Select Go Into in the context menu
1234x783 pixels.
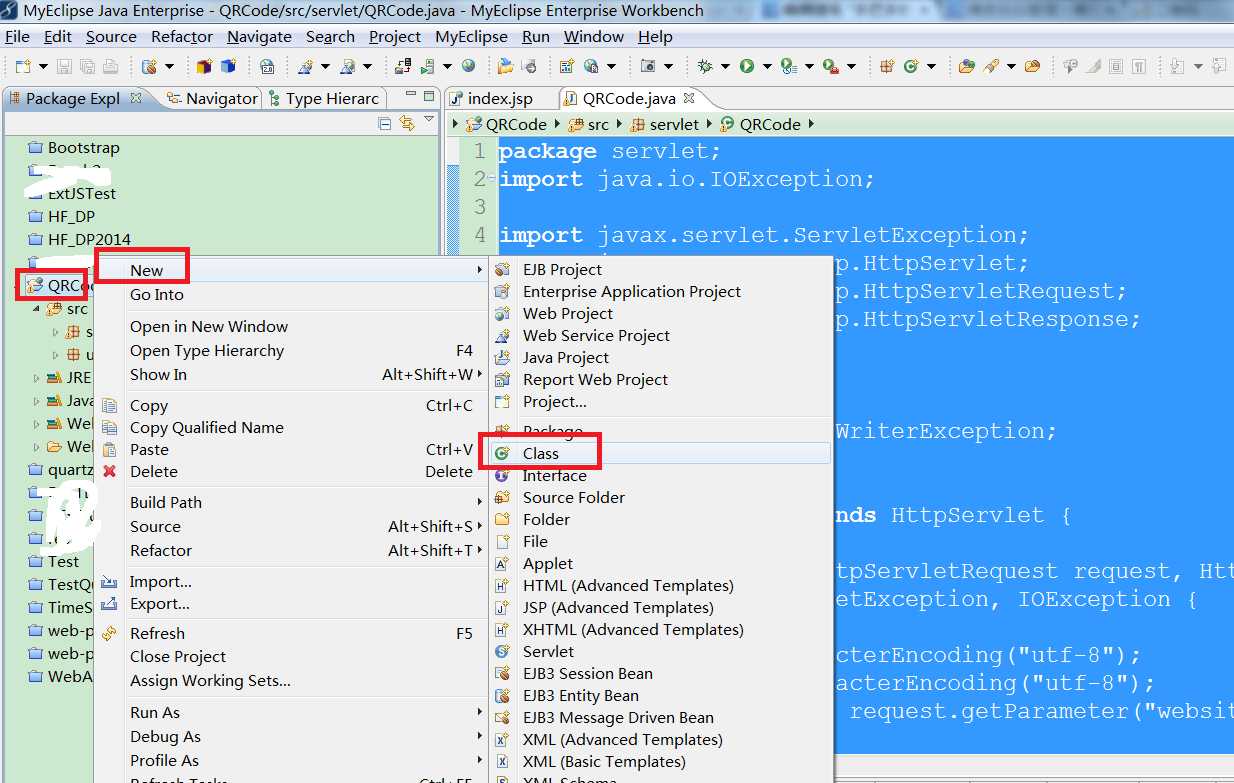coord(291,294)
